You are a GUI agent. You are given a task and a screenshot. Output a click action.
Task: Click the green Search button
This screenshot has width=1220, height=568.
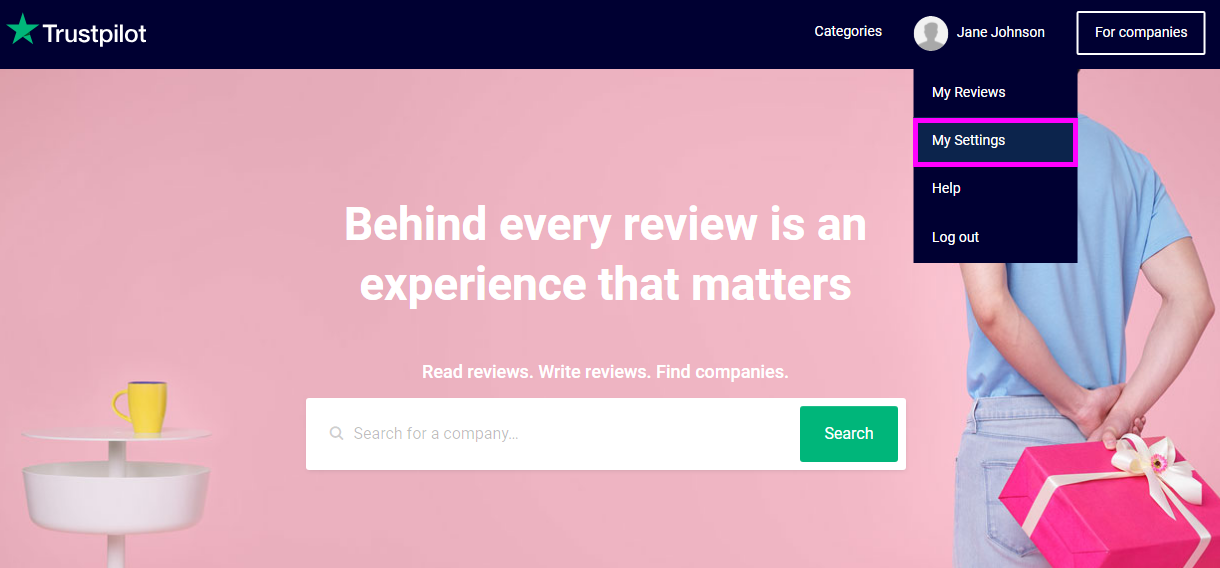pos(849,434)
